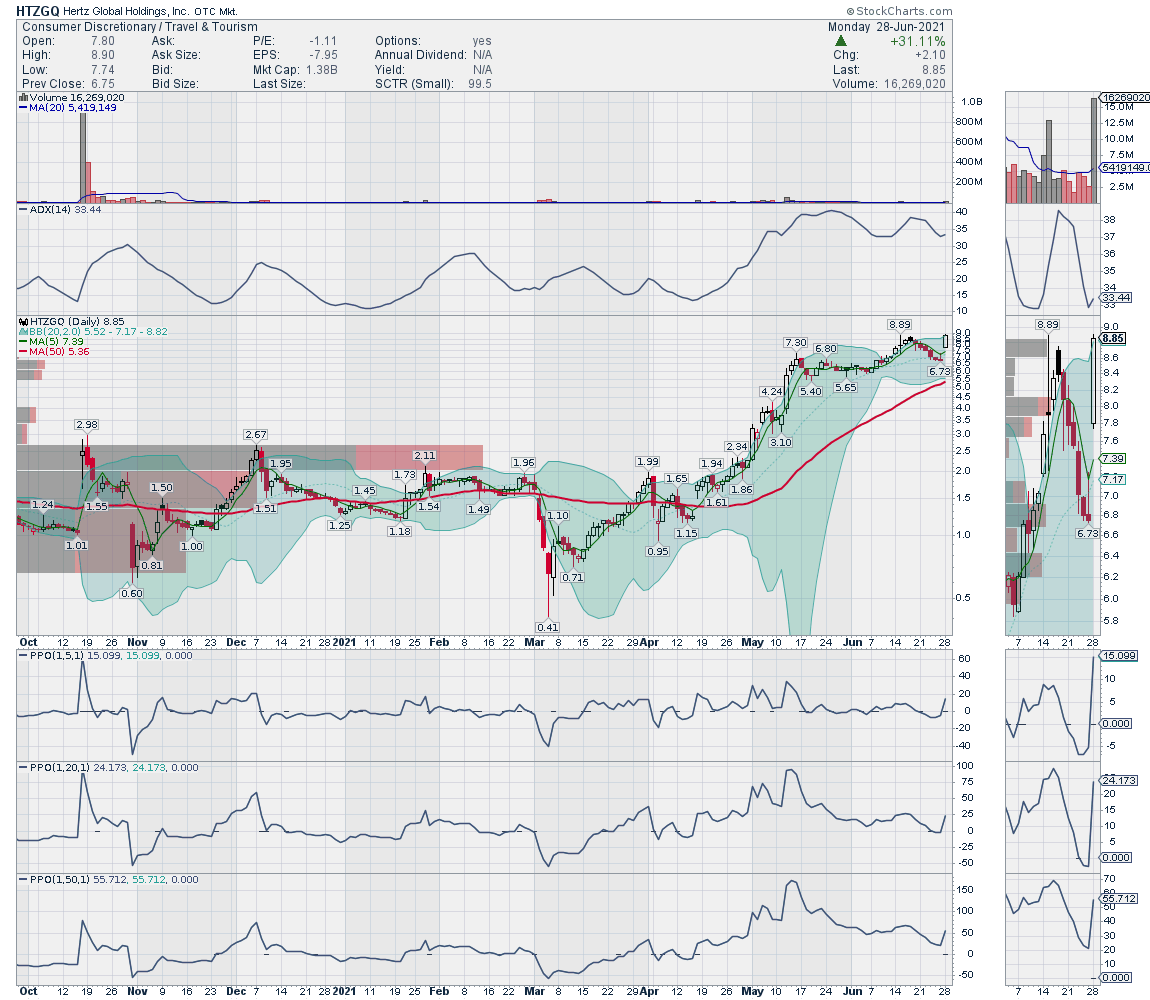
Task: Click the 16269020 volume tag in the zoom panel
Action: coord(1125,97)
